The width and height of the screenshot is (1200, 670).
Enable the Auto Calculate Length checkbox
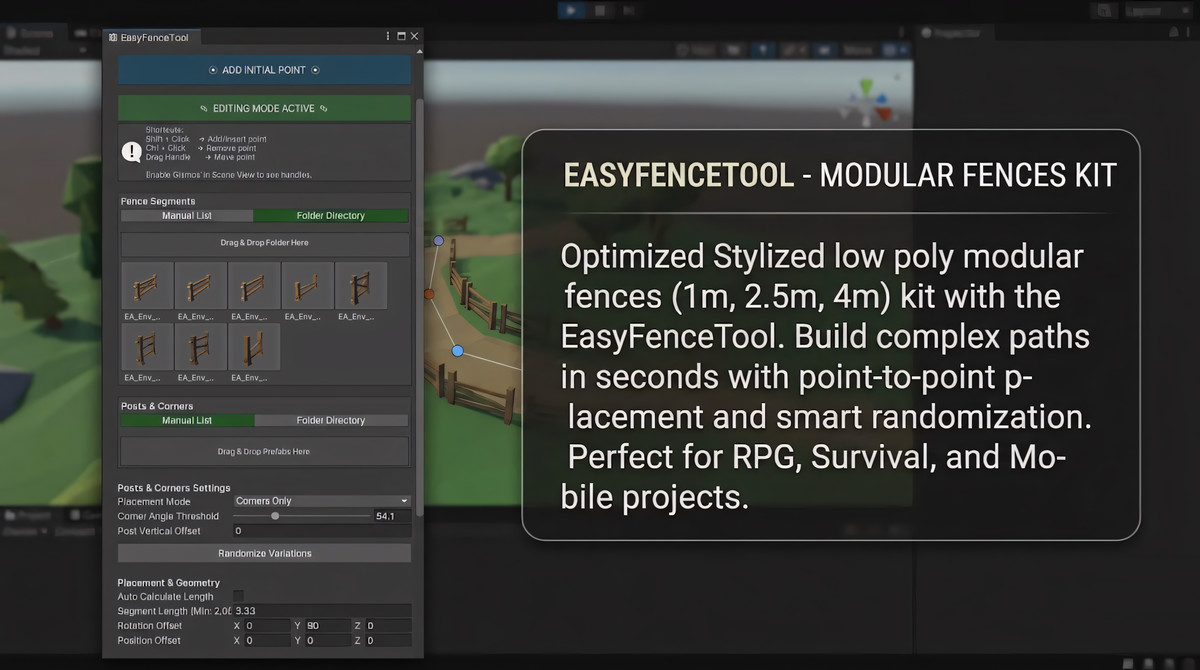click(x=238, y=596)
